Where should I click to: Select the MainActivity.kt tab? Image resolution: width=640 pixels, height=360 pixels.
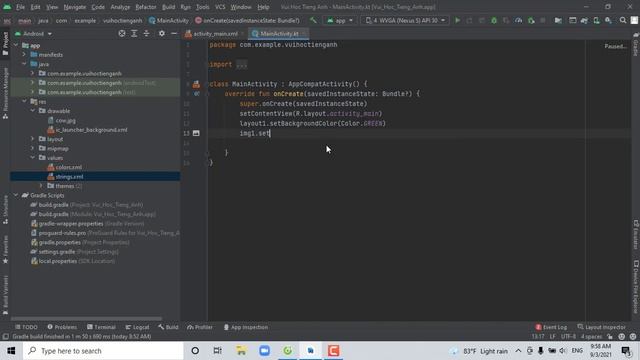click(279, 33)
